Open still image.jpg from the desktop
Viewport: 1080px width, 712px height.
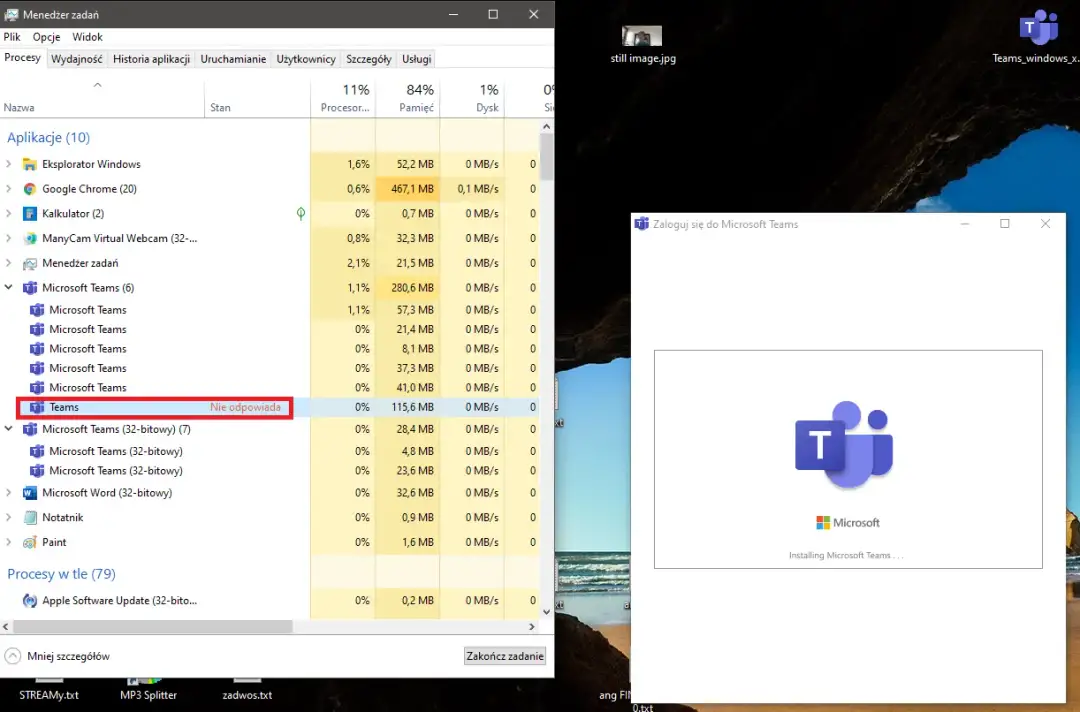coord(641,35)
